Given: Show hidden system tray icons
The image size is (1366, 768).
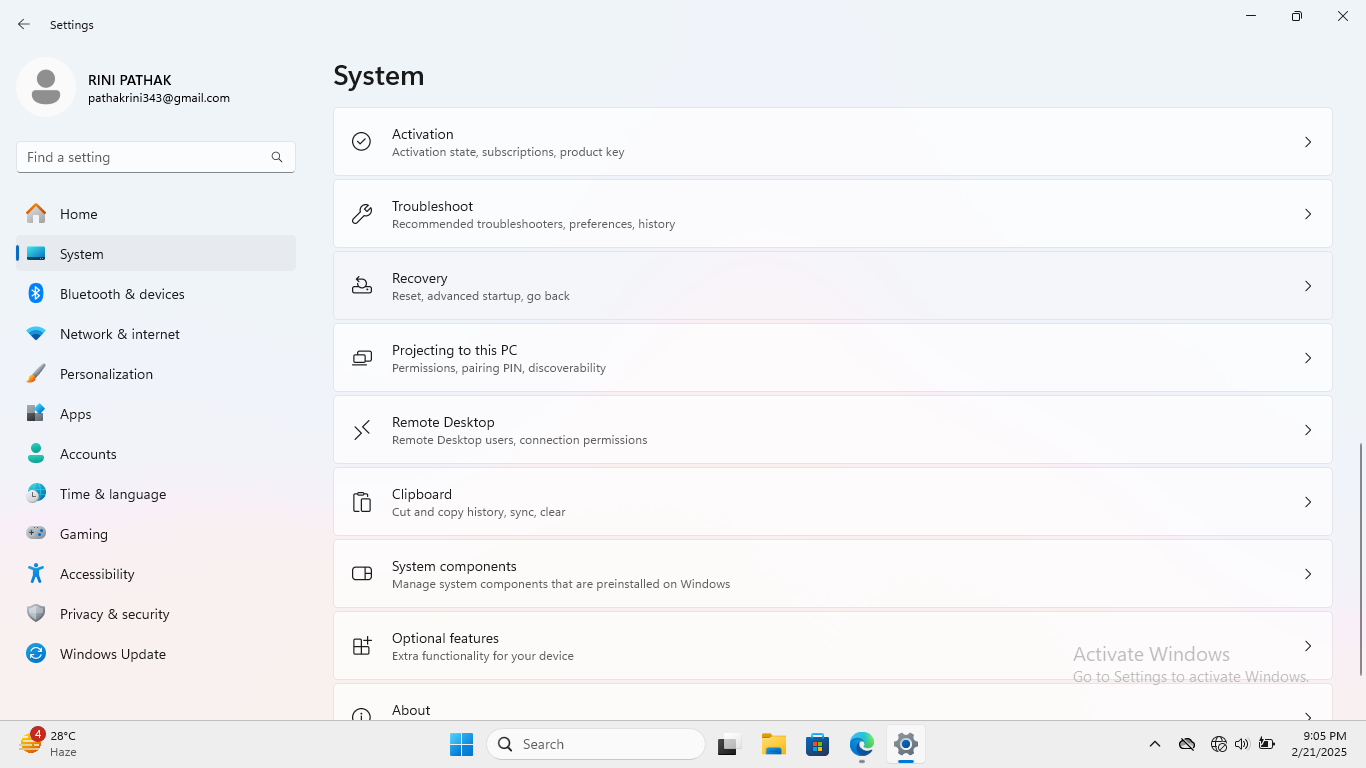Looking at the screenshot, I should [1154, 744].
